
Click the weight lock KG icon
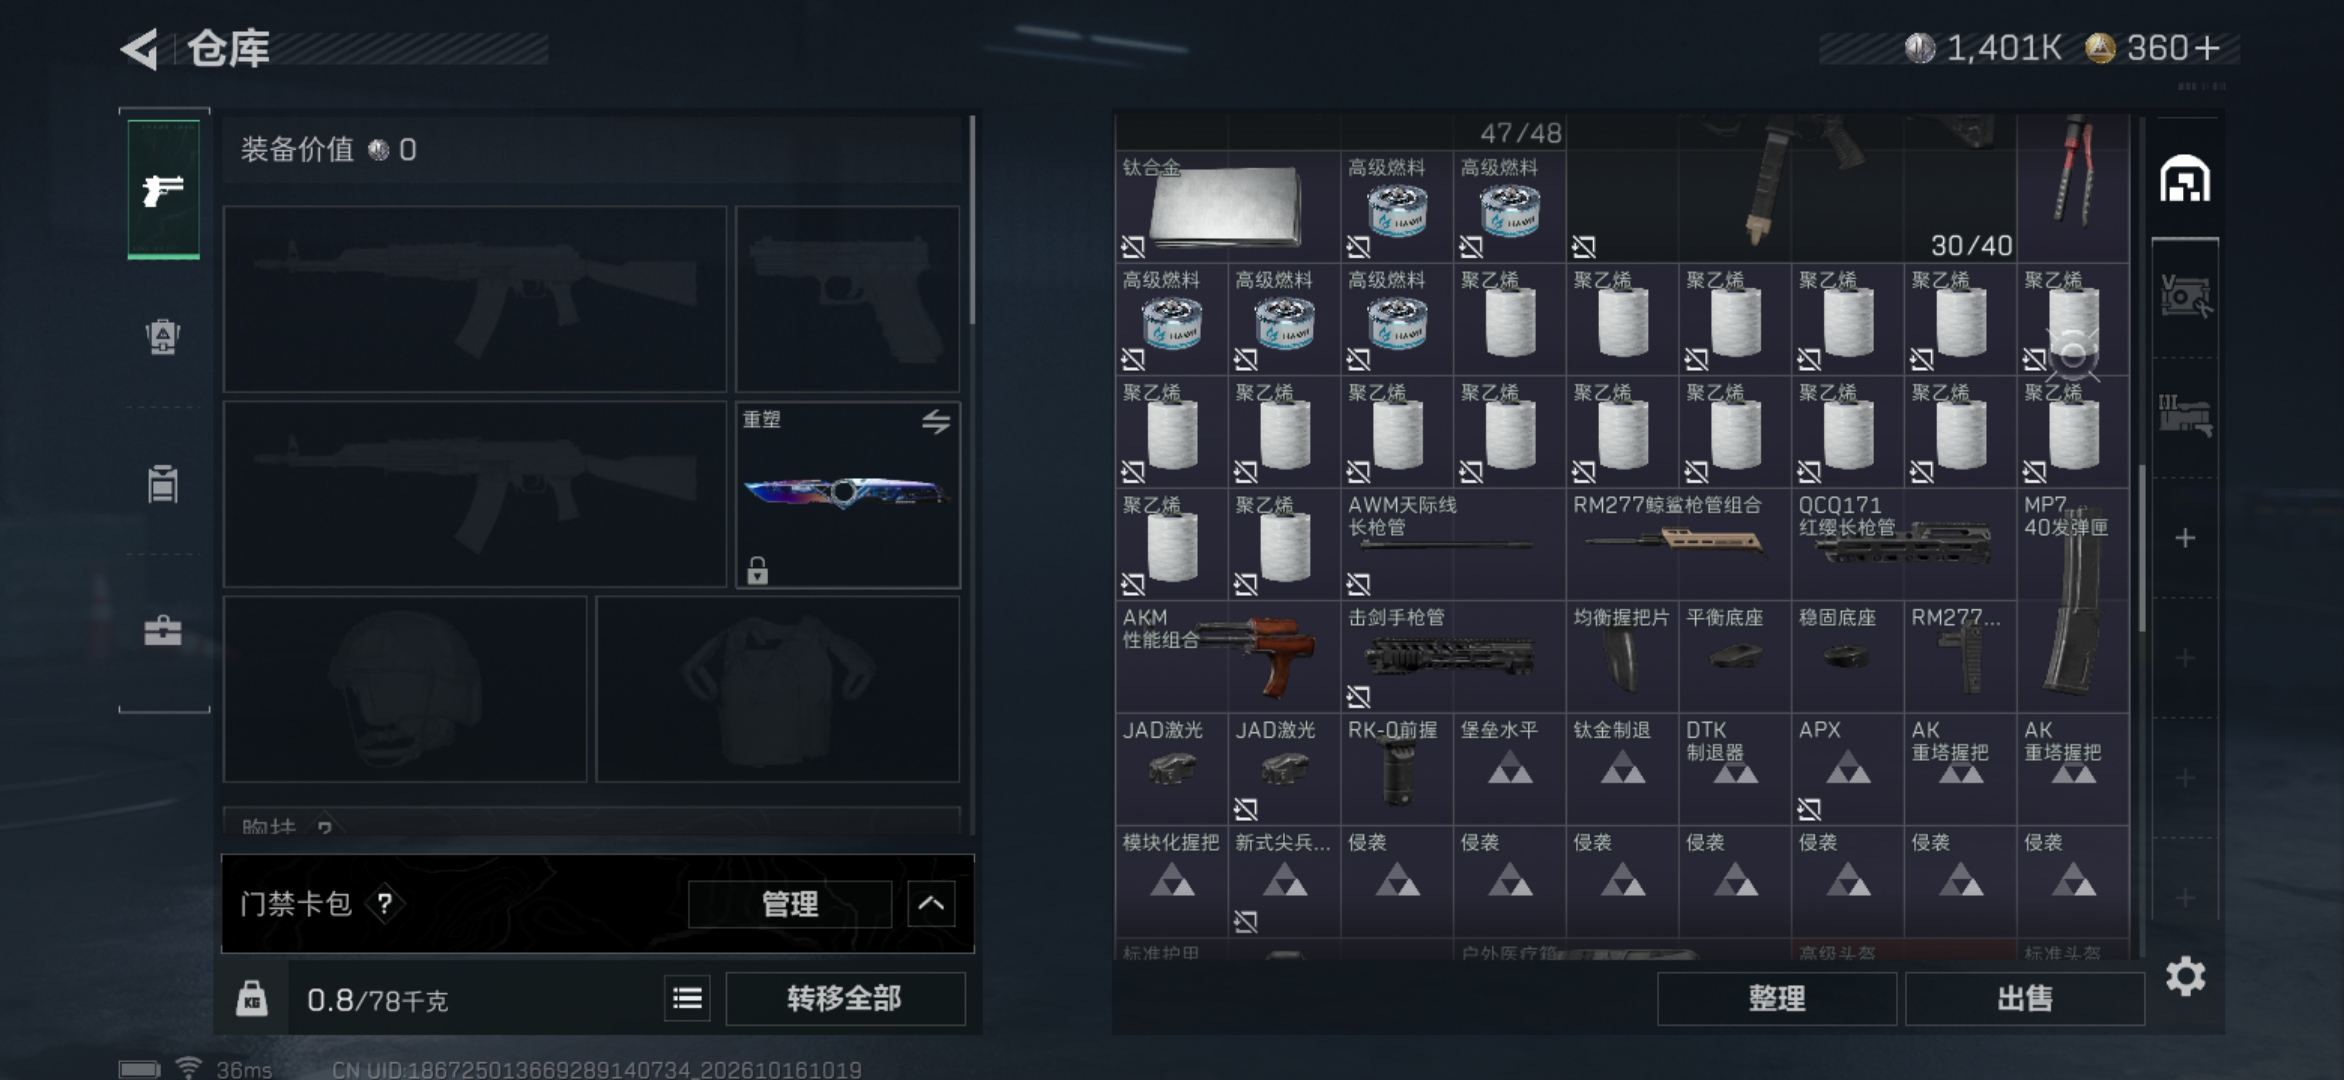coord(252,998)
